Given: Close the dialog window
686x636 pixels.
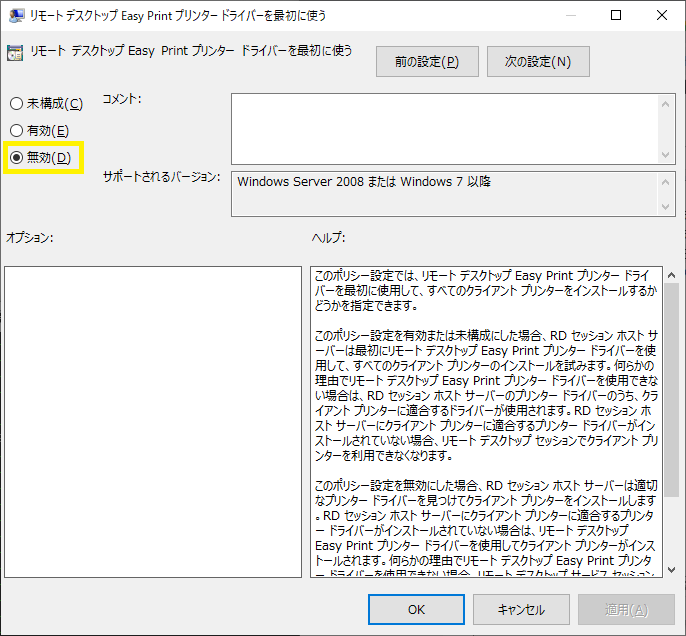Looking at the screenshot, I should pyautogui.click(x=662, y=15).
